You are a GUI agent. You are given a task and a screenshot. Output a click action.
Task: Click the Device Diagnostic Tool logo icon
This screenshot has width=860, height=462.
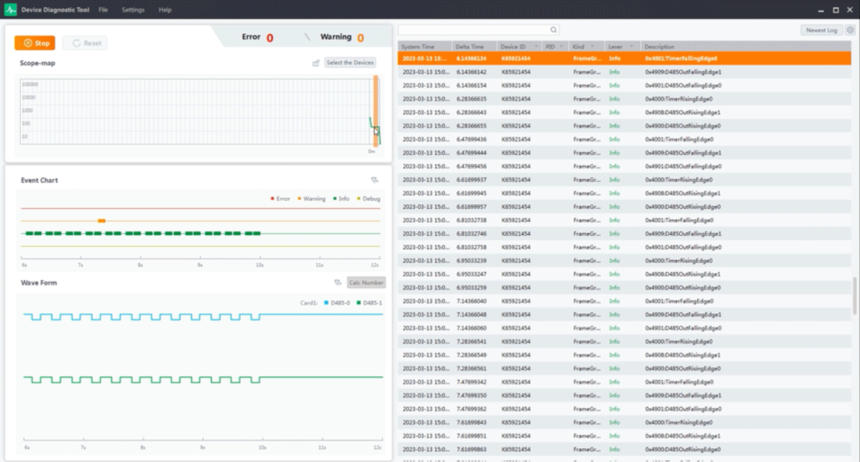(10, 9)
